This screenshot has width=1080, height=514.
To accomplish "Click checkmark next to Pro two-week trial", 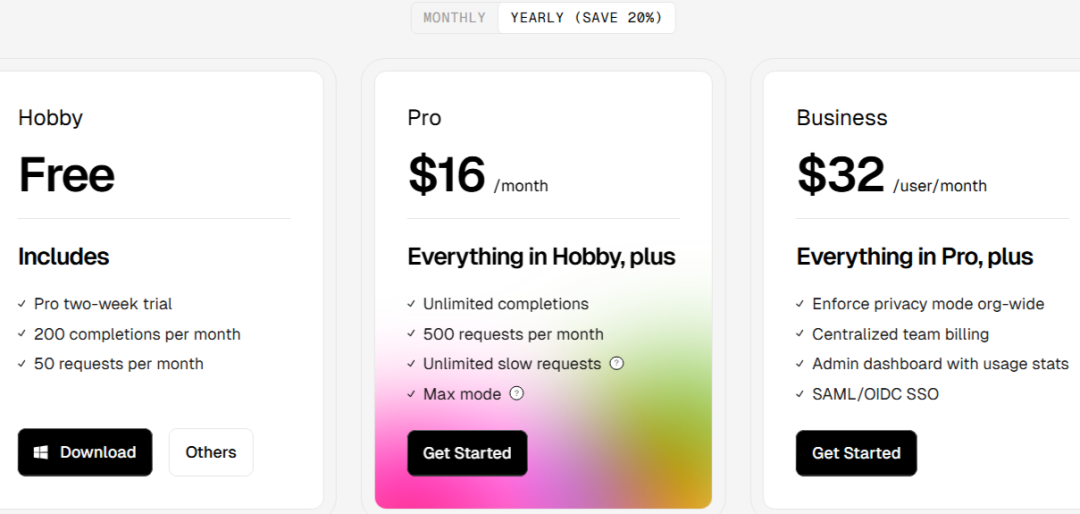I will (x=22, y=303).
